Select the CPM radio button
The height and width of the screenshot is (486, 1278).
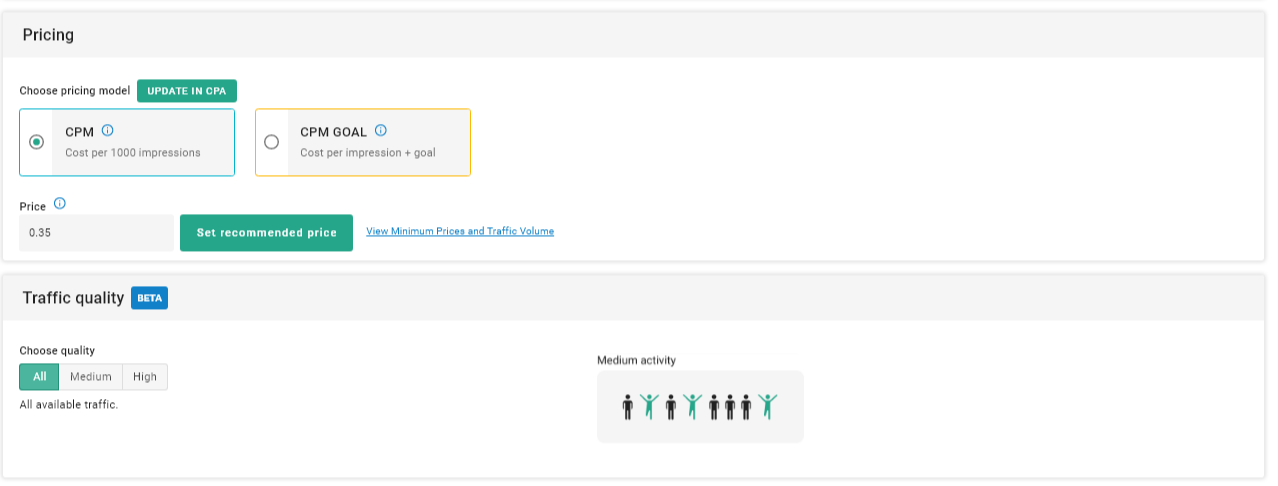point(37,142)
